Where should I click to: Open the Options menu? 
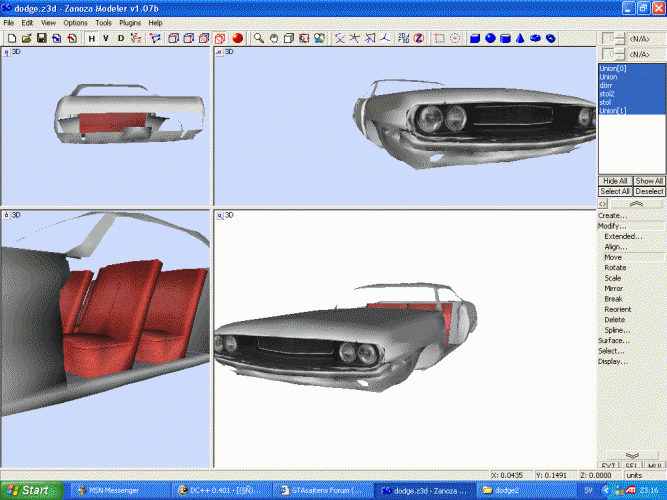coord(75,22)
